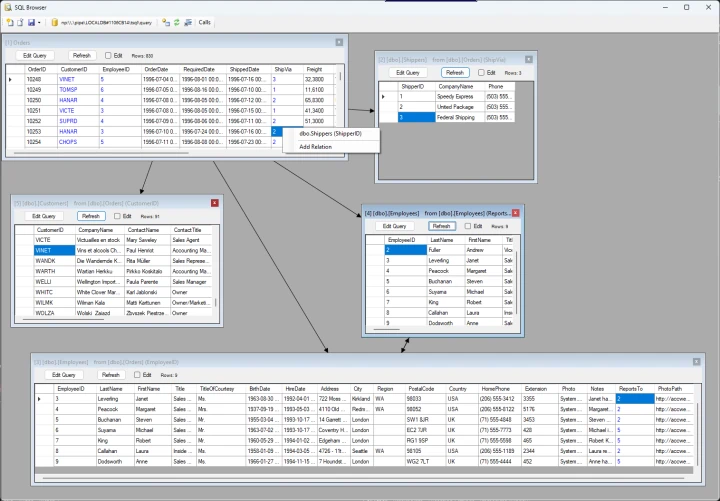
Task: Close the bottom Employees window 3
Action: coord(697,362)
